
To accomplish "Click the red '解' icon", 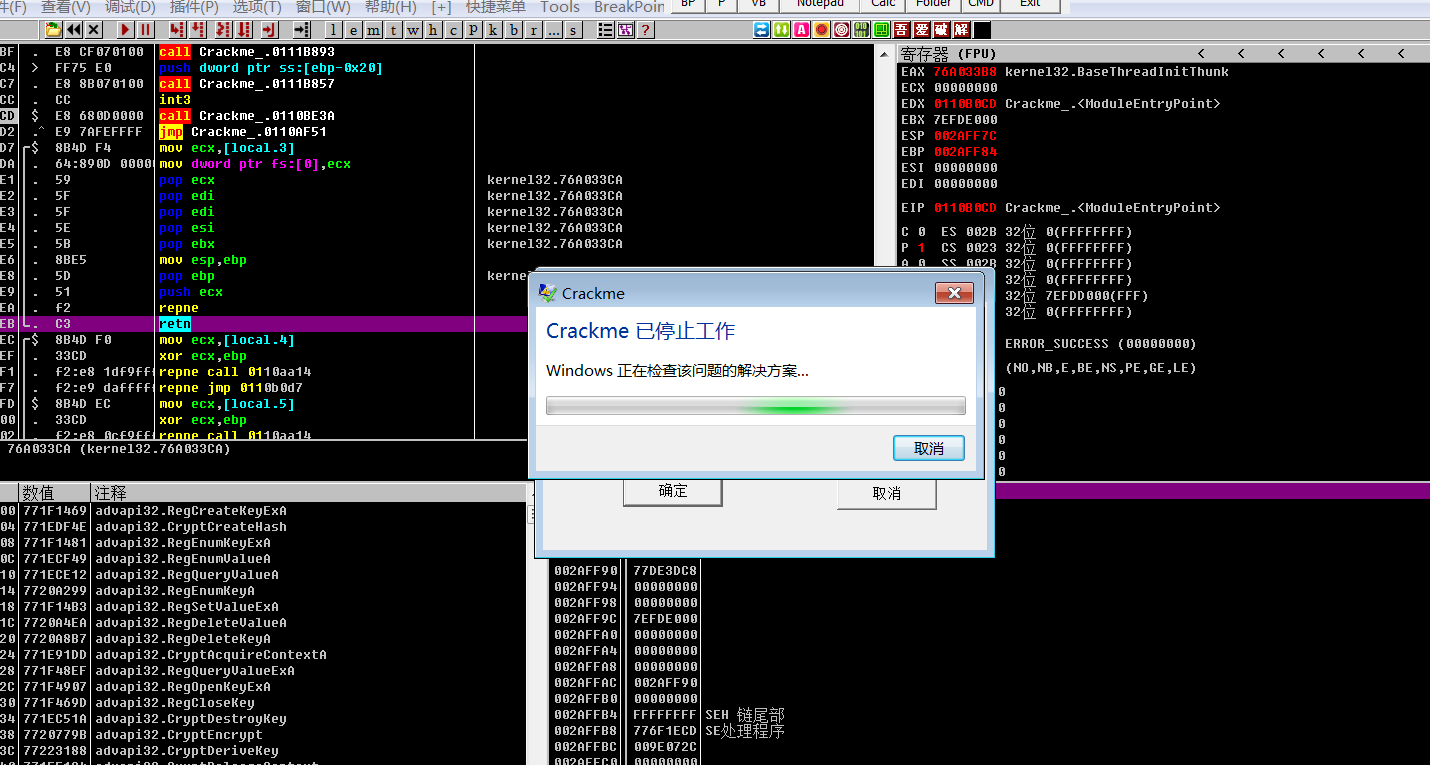I will click(x=962, y=30).
